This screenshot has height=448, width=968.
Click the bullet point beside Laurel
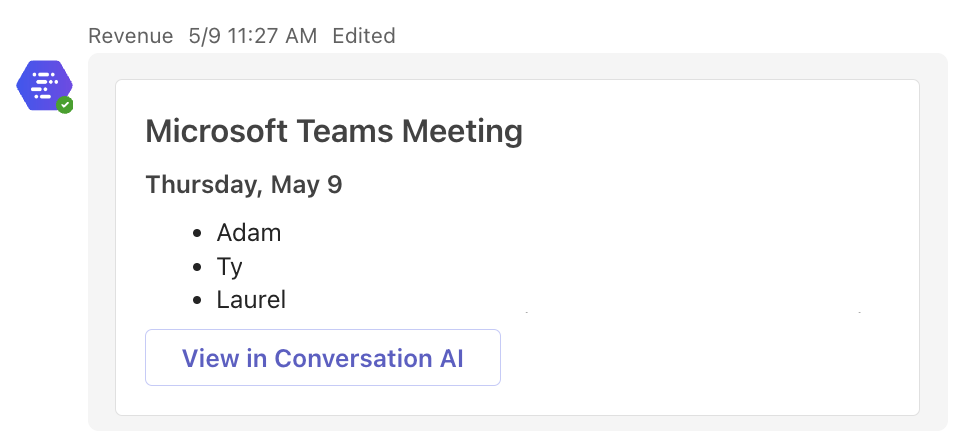coord(197,300)
